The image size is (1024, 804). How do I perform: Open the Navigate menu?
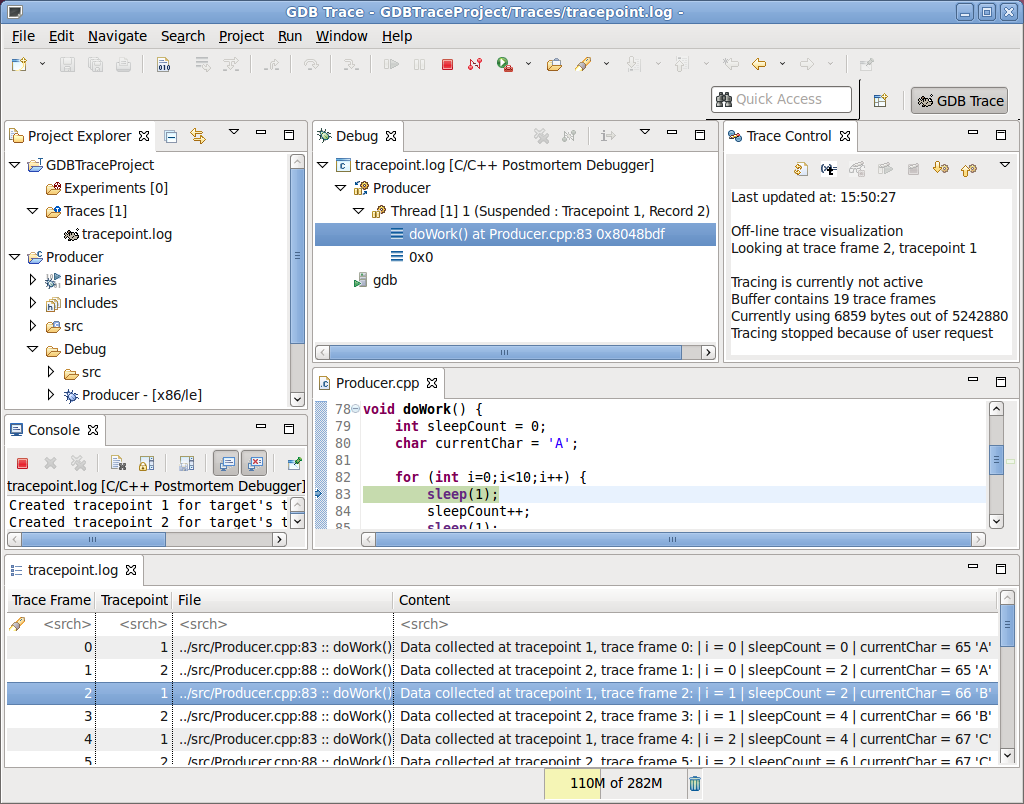pos(117,36)
